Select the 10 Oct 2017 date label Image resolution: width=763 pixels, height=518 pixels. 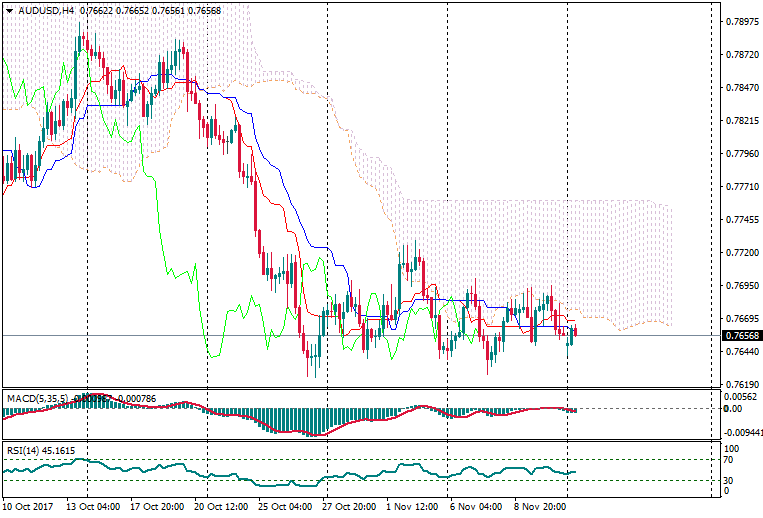(29, 507)
